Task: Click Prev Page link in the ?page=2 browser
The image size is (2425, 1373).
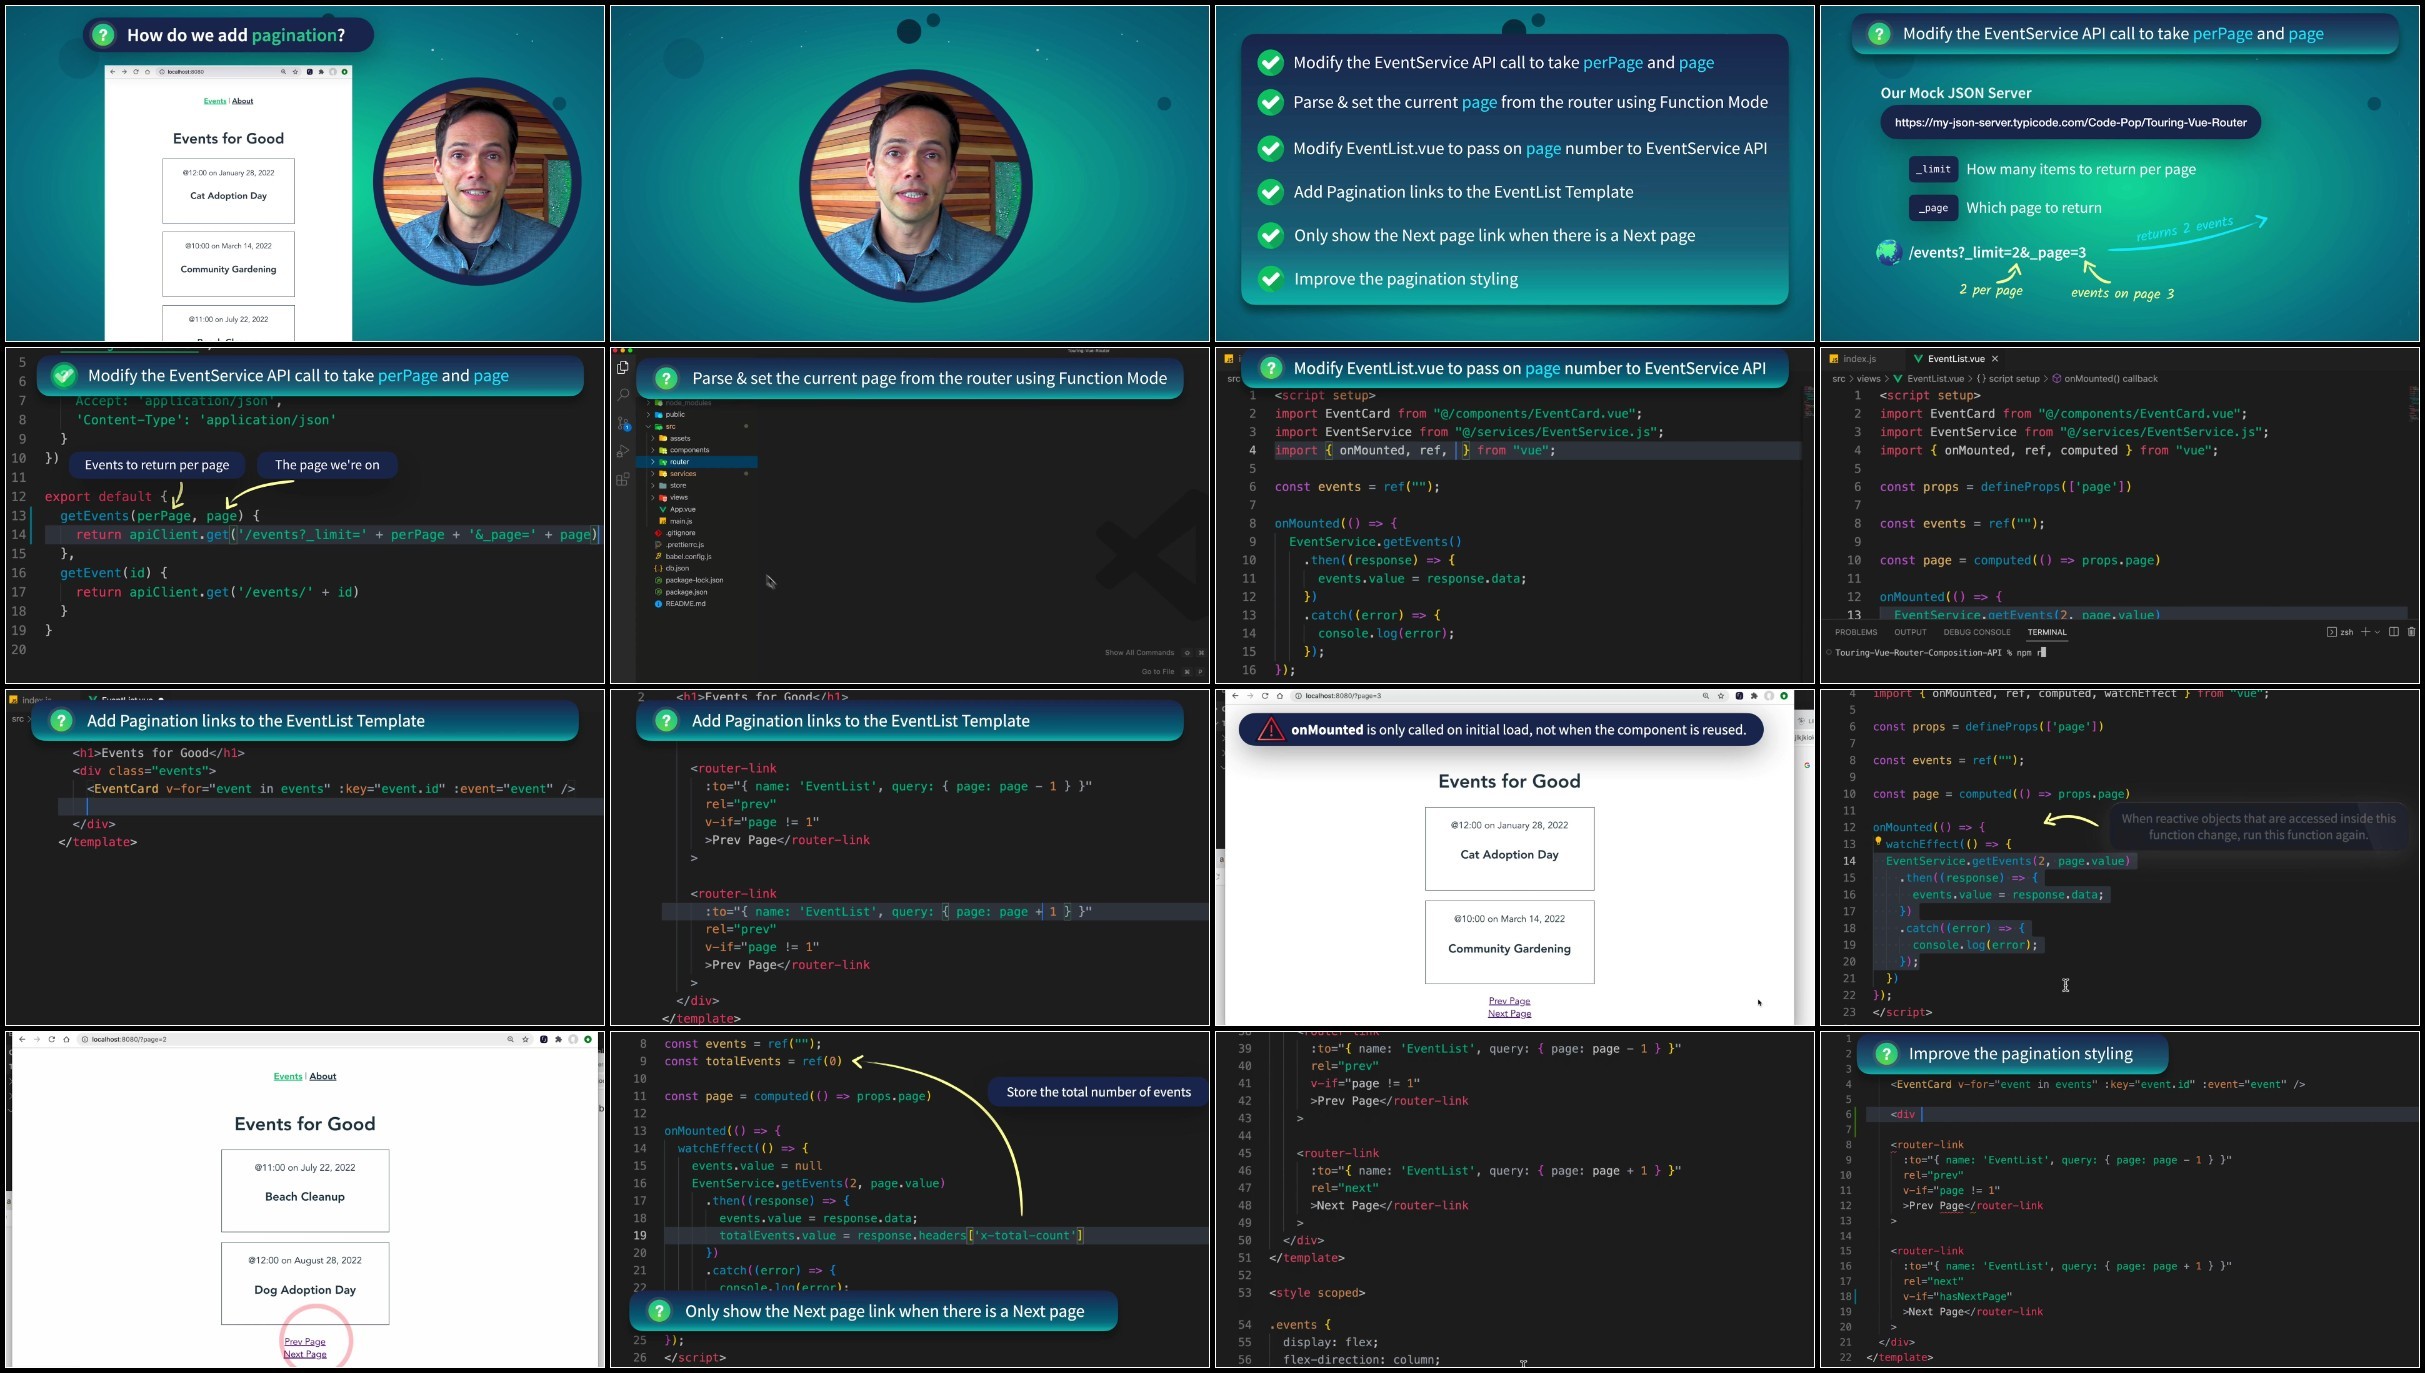Action: pos(305,1342)
